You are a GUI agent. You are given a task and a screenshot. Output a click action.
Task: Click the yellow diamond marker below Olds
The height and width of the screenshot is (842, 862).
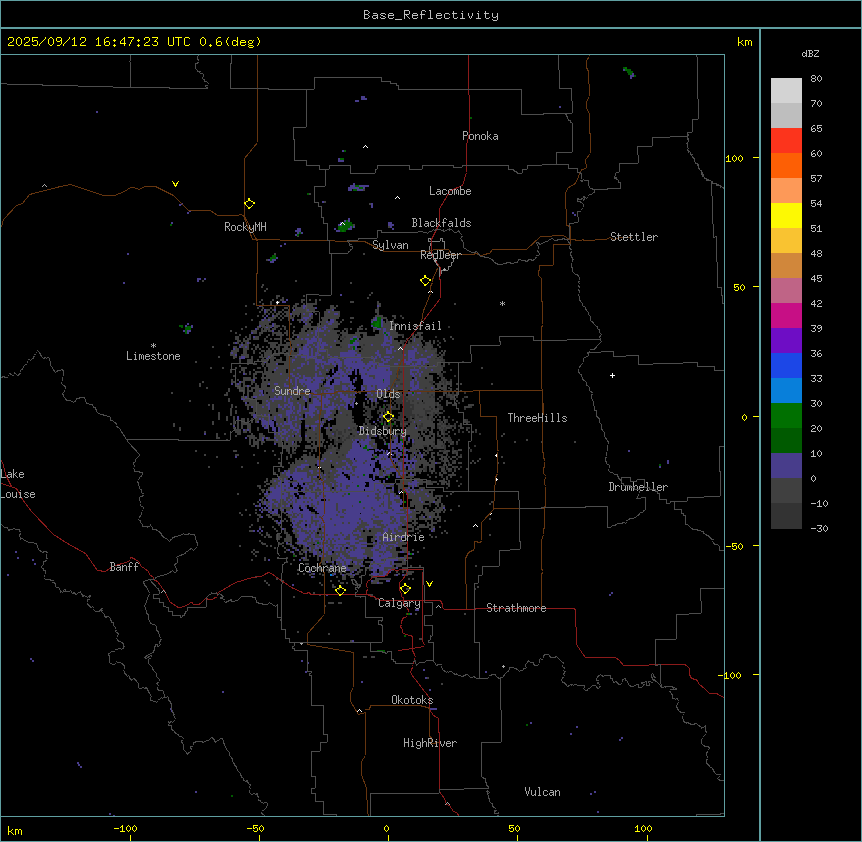coord(388,417)
